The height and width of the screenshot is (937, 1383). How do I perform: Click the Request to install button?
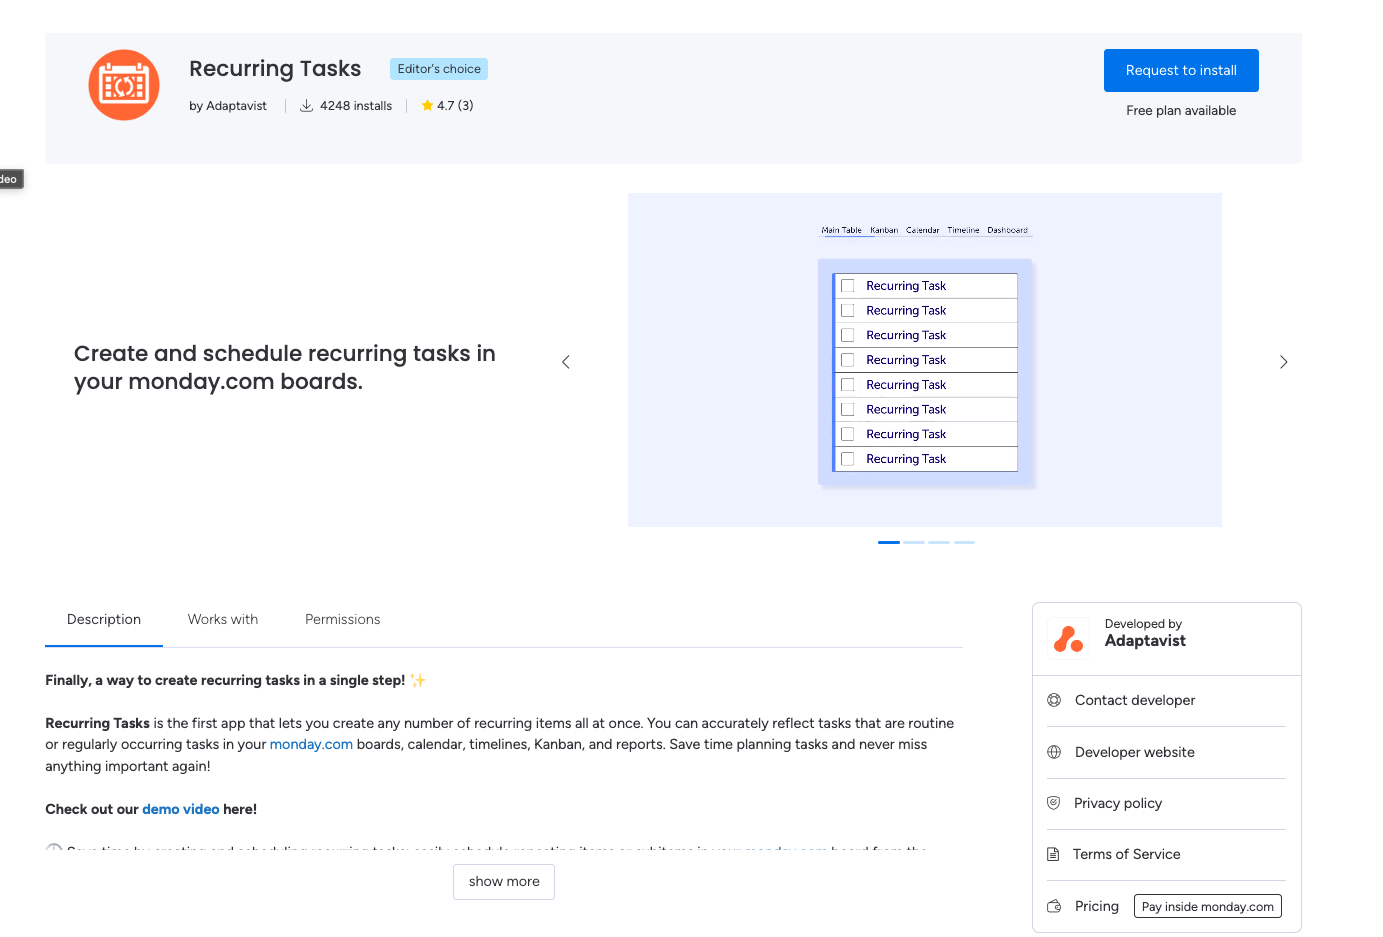(1181, 70)
